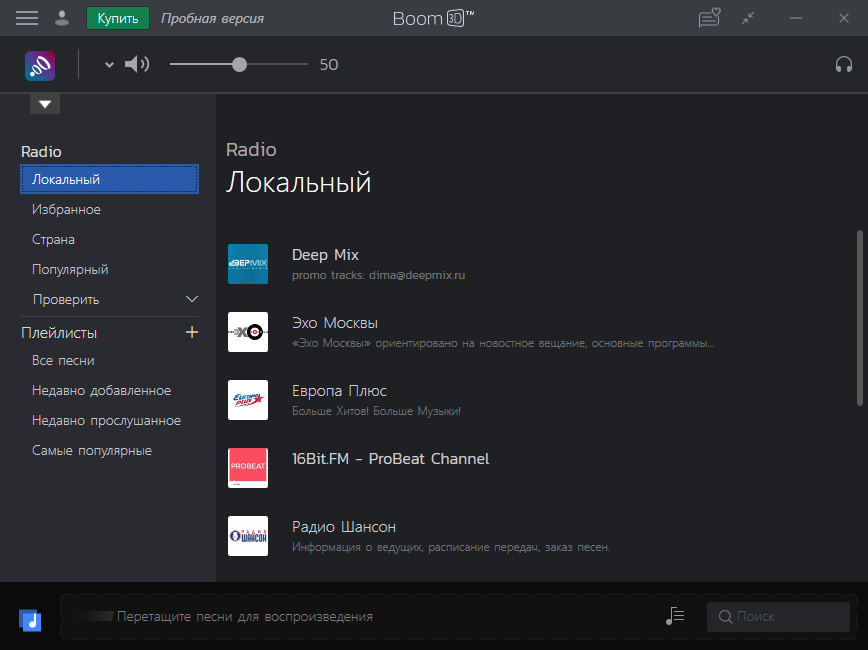Image resolution: width=868 pixels, height=650 pixels.
Task: Close the Boom 3D window
Action: coord(844,18)
